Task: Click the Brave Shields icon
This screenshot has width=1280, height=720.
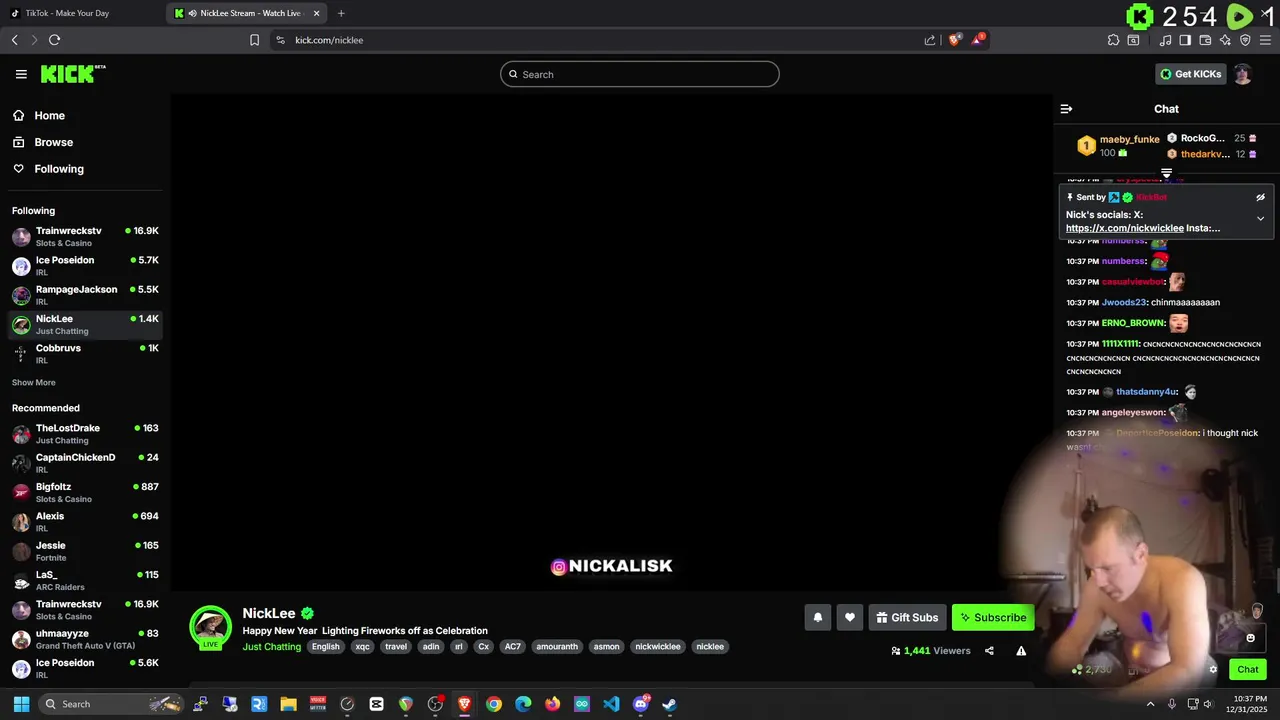Action: tap(955, 40)
